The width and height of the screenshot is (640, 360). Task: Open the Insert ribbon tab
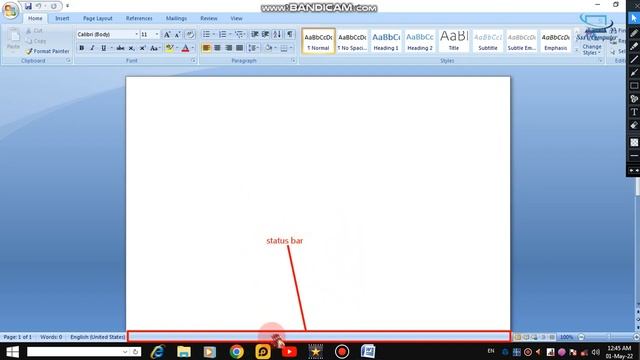(x=62, y=18)
